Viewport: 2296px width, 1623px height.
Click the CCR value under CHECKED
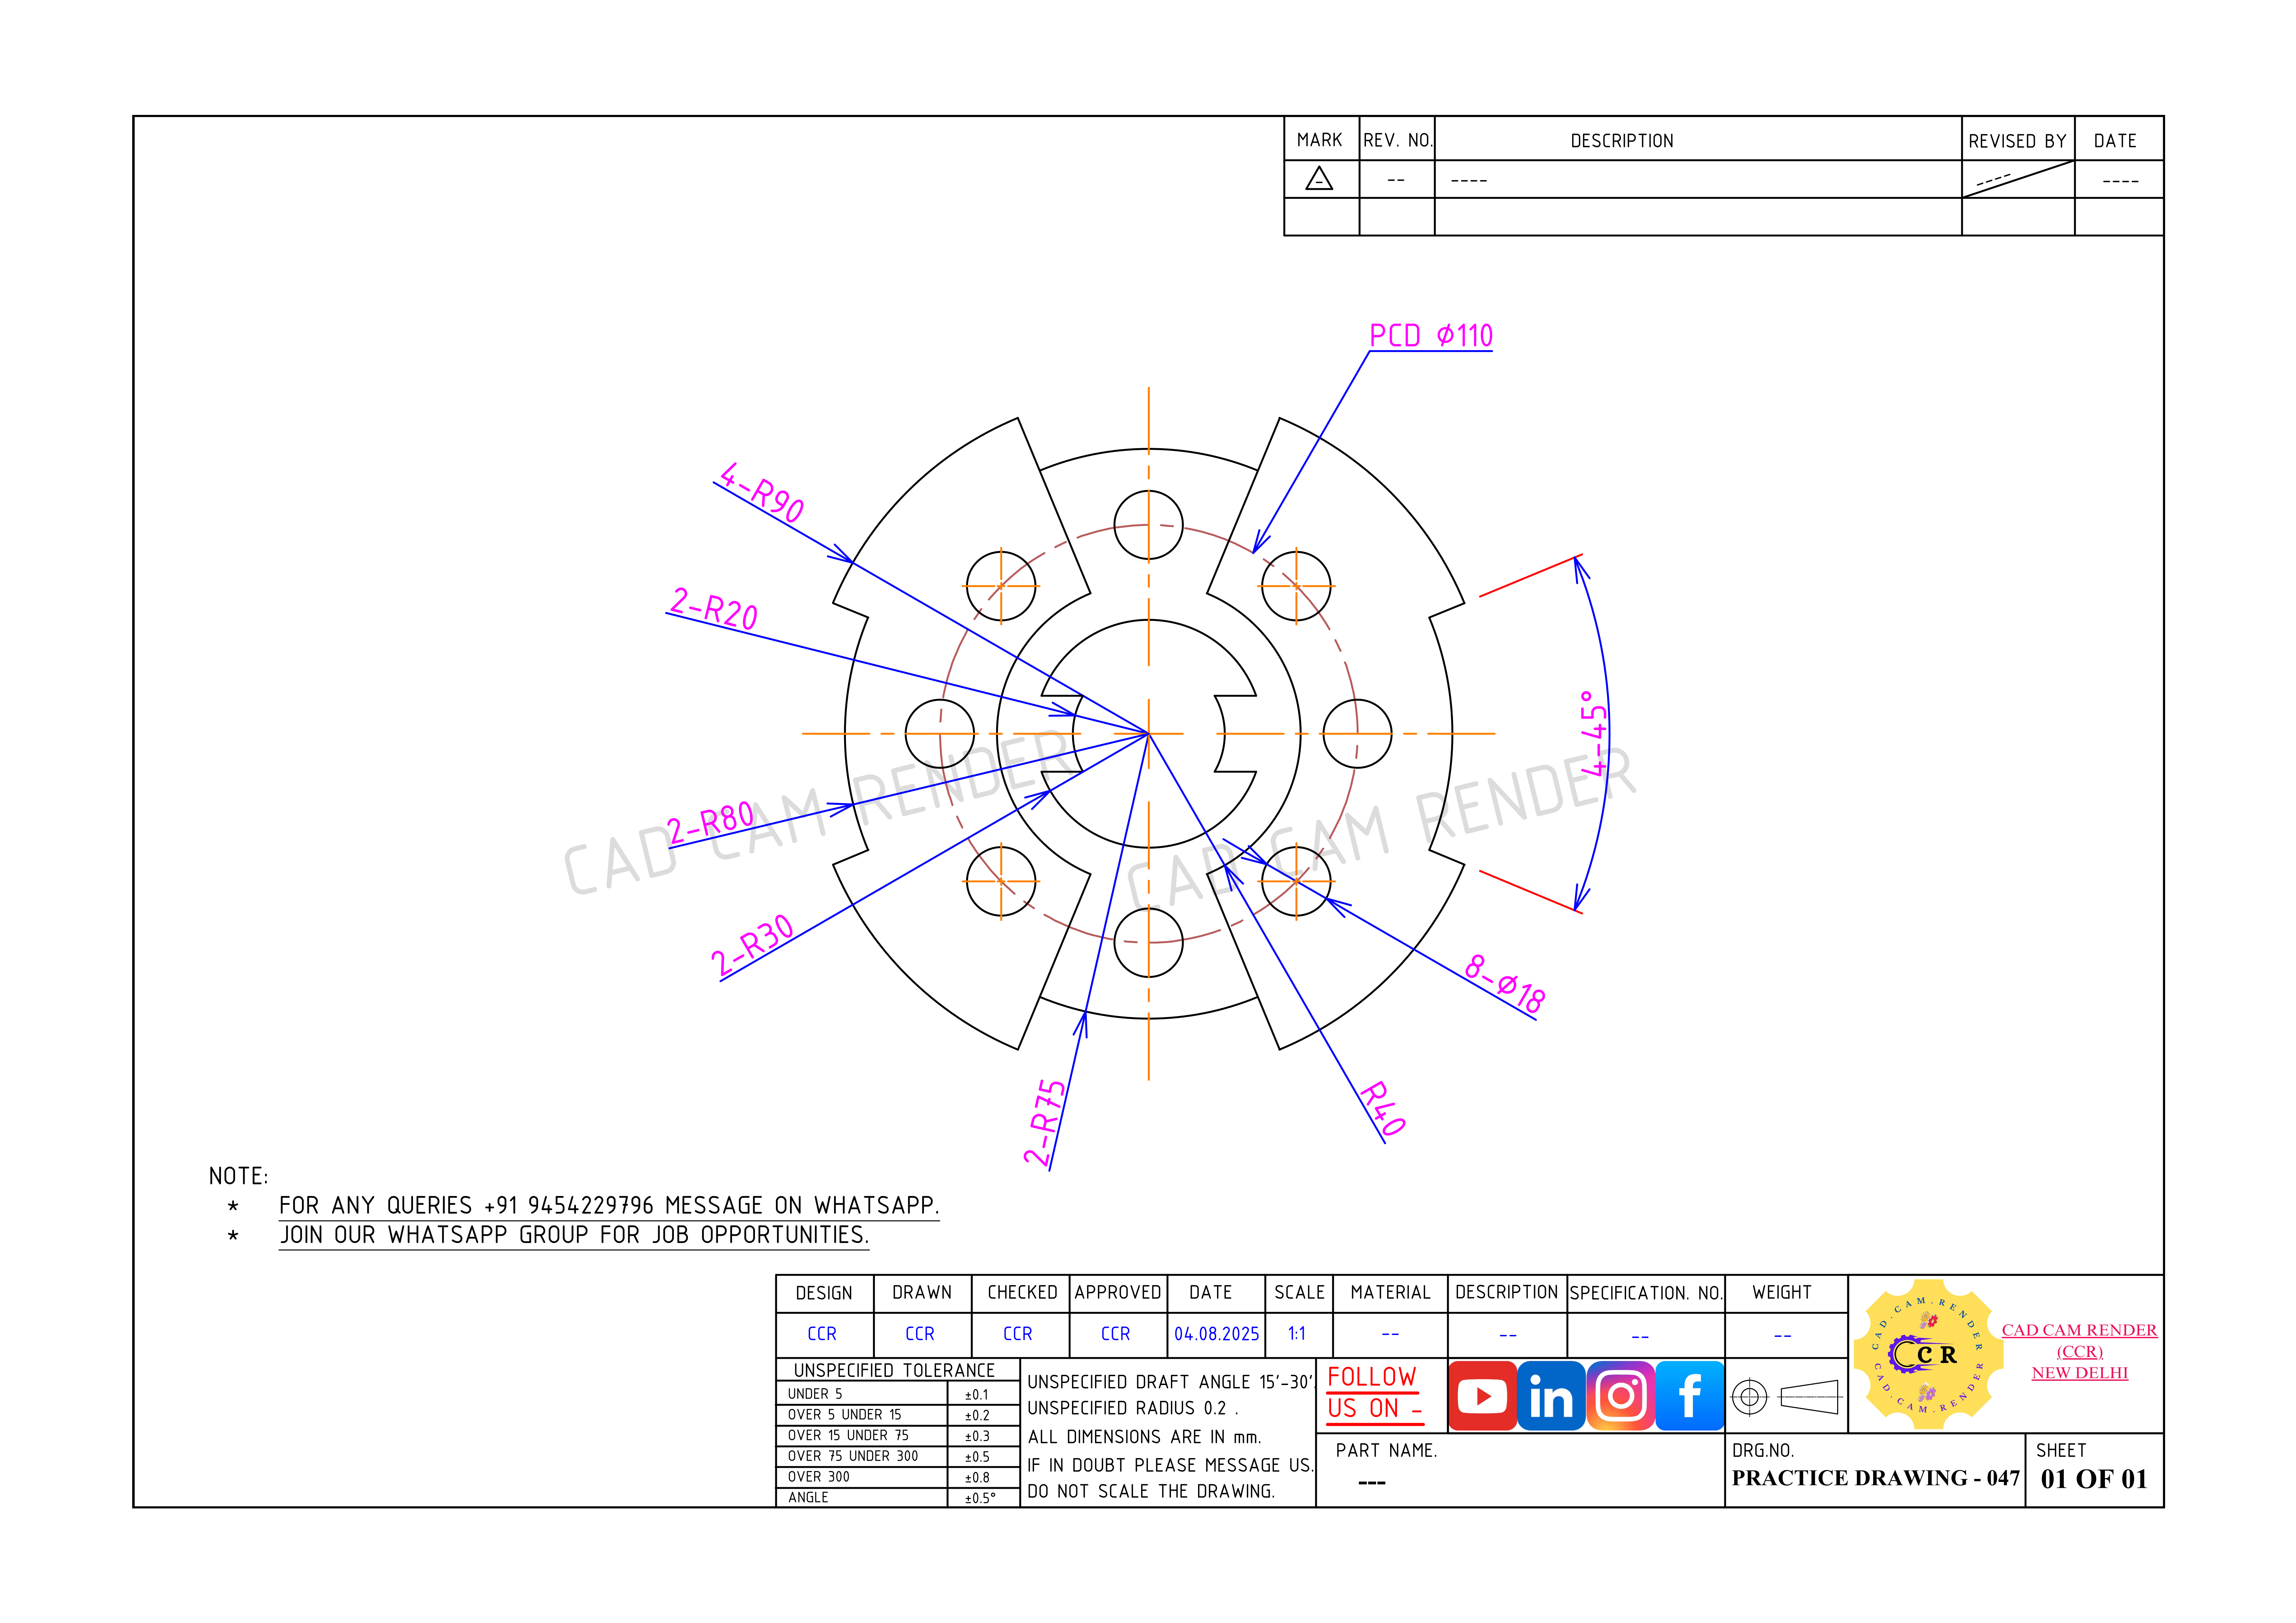(x=1018, y=1334)
